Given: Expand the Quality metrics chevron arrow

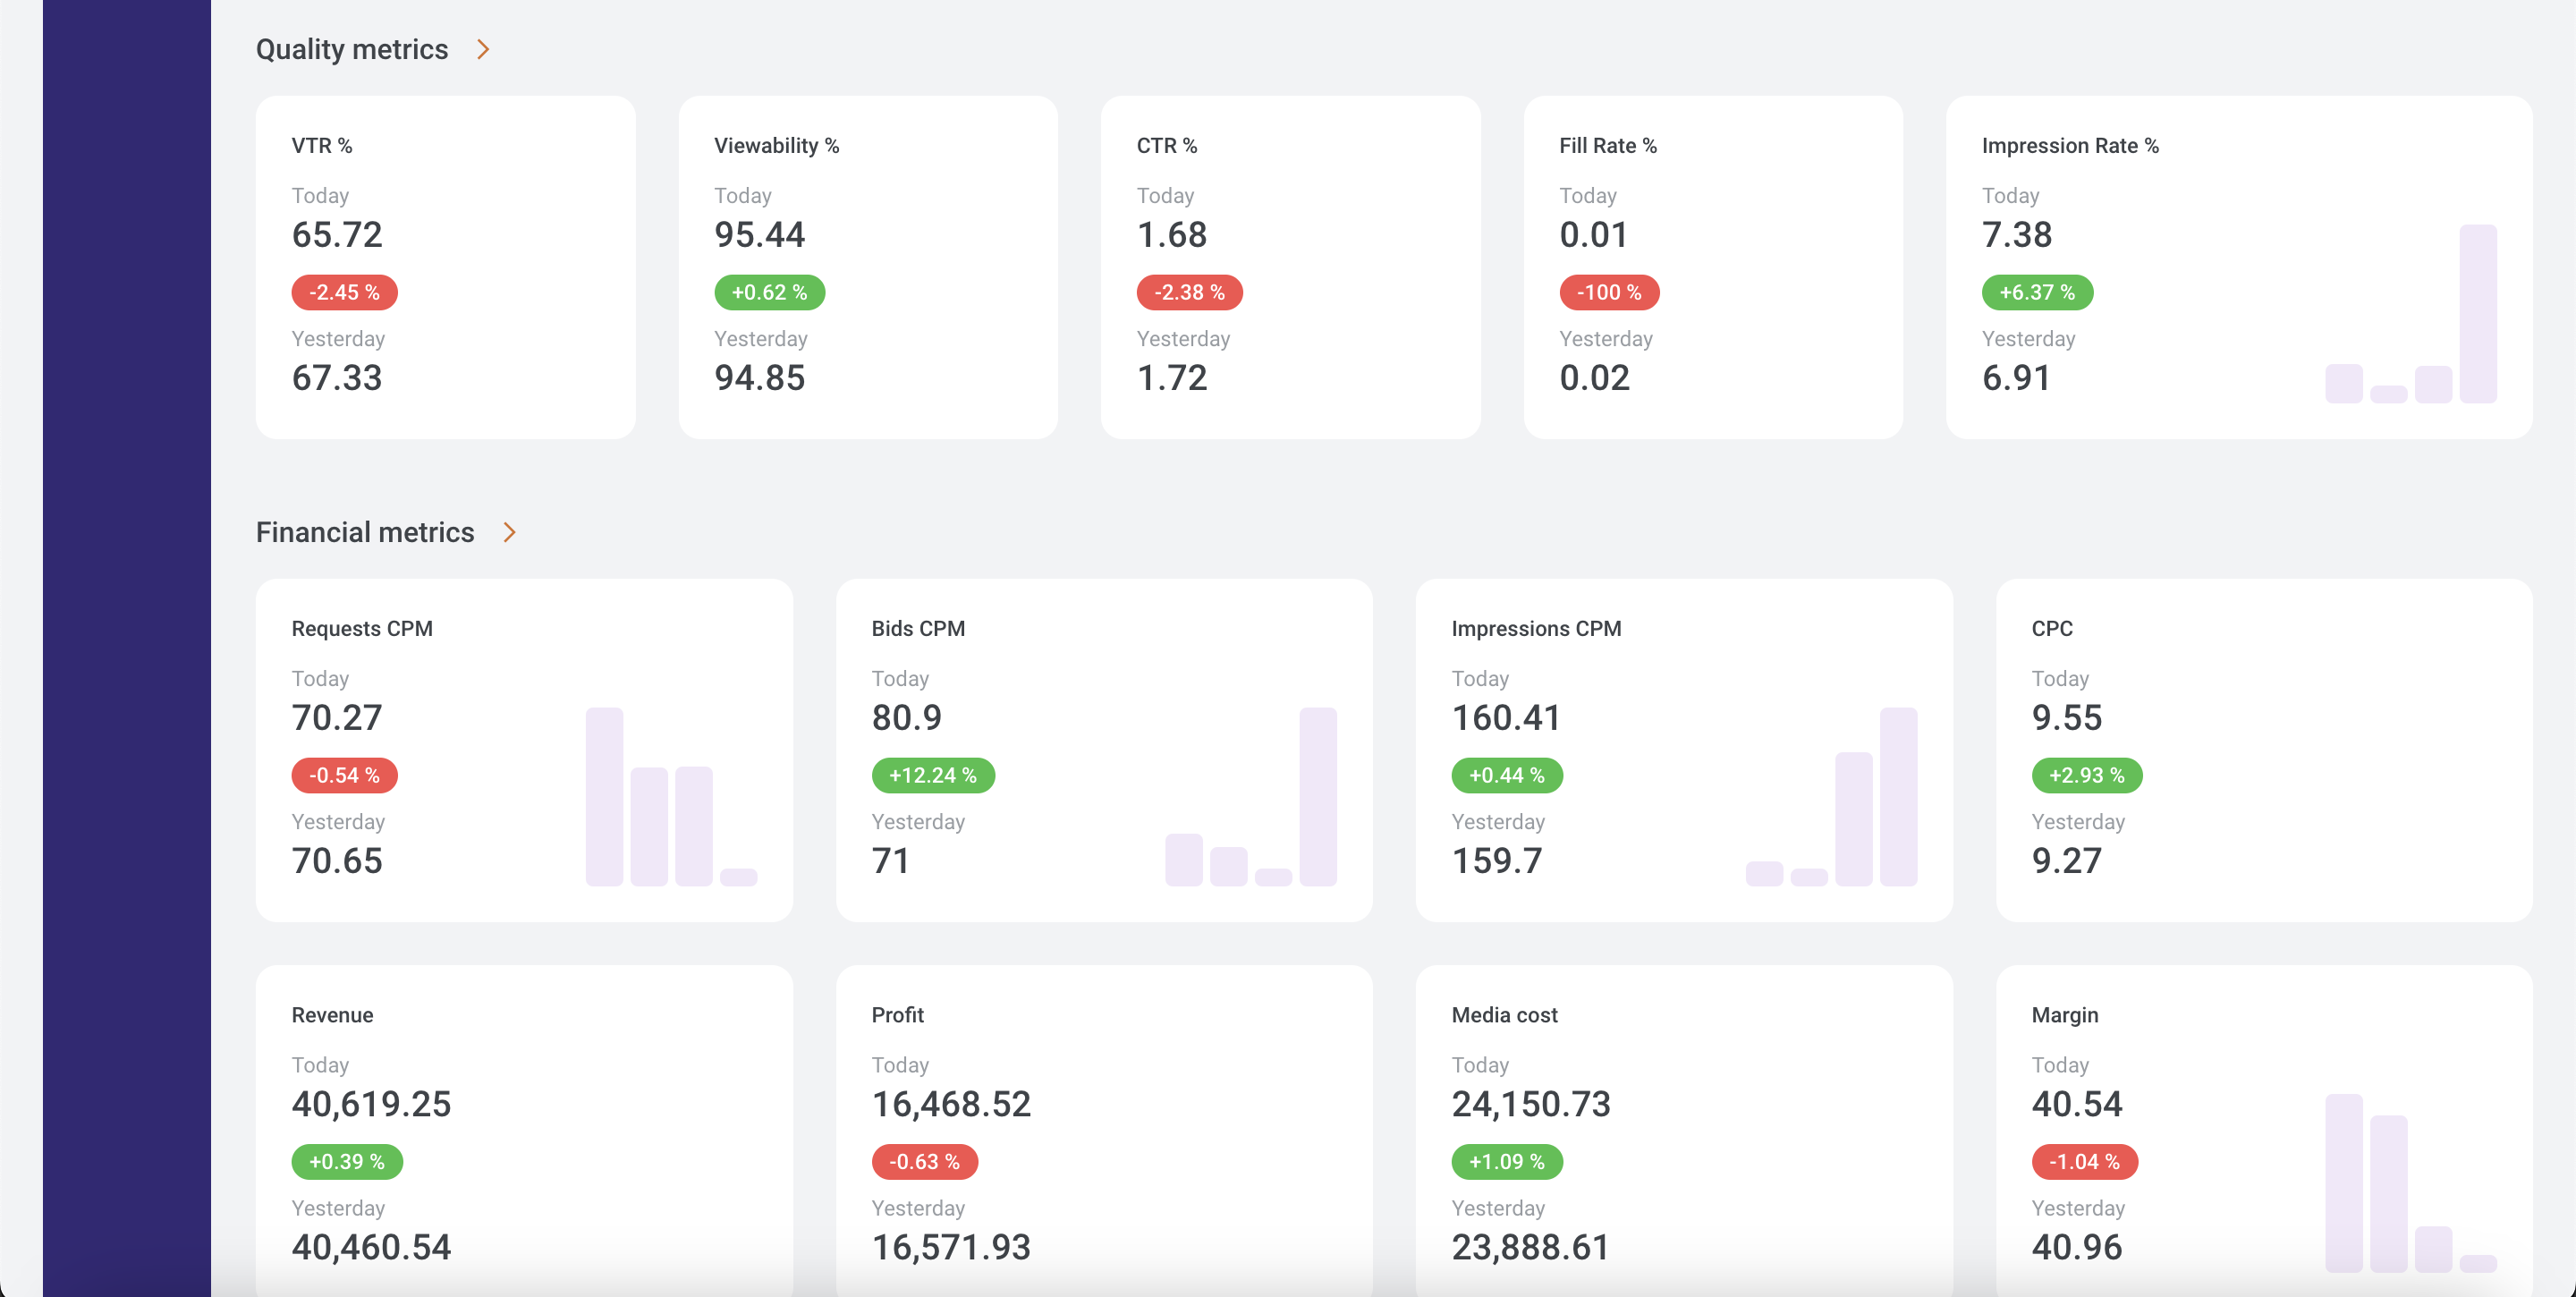Looking at the screenshot, I should 483,49.
